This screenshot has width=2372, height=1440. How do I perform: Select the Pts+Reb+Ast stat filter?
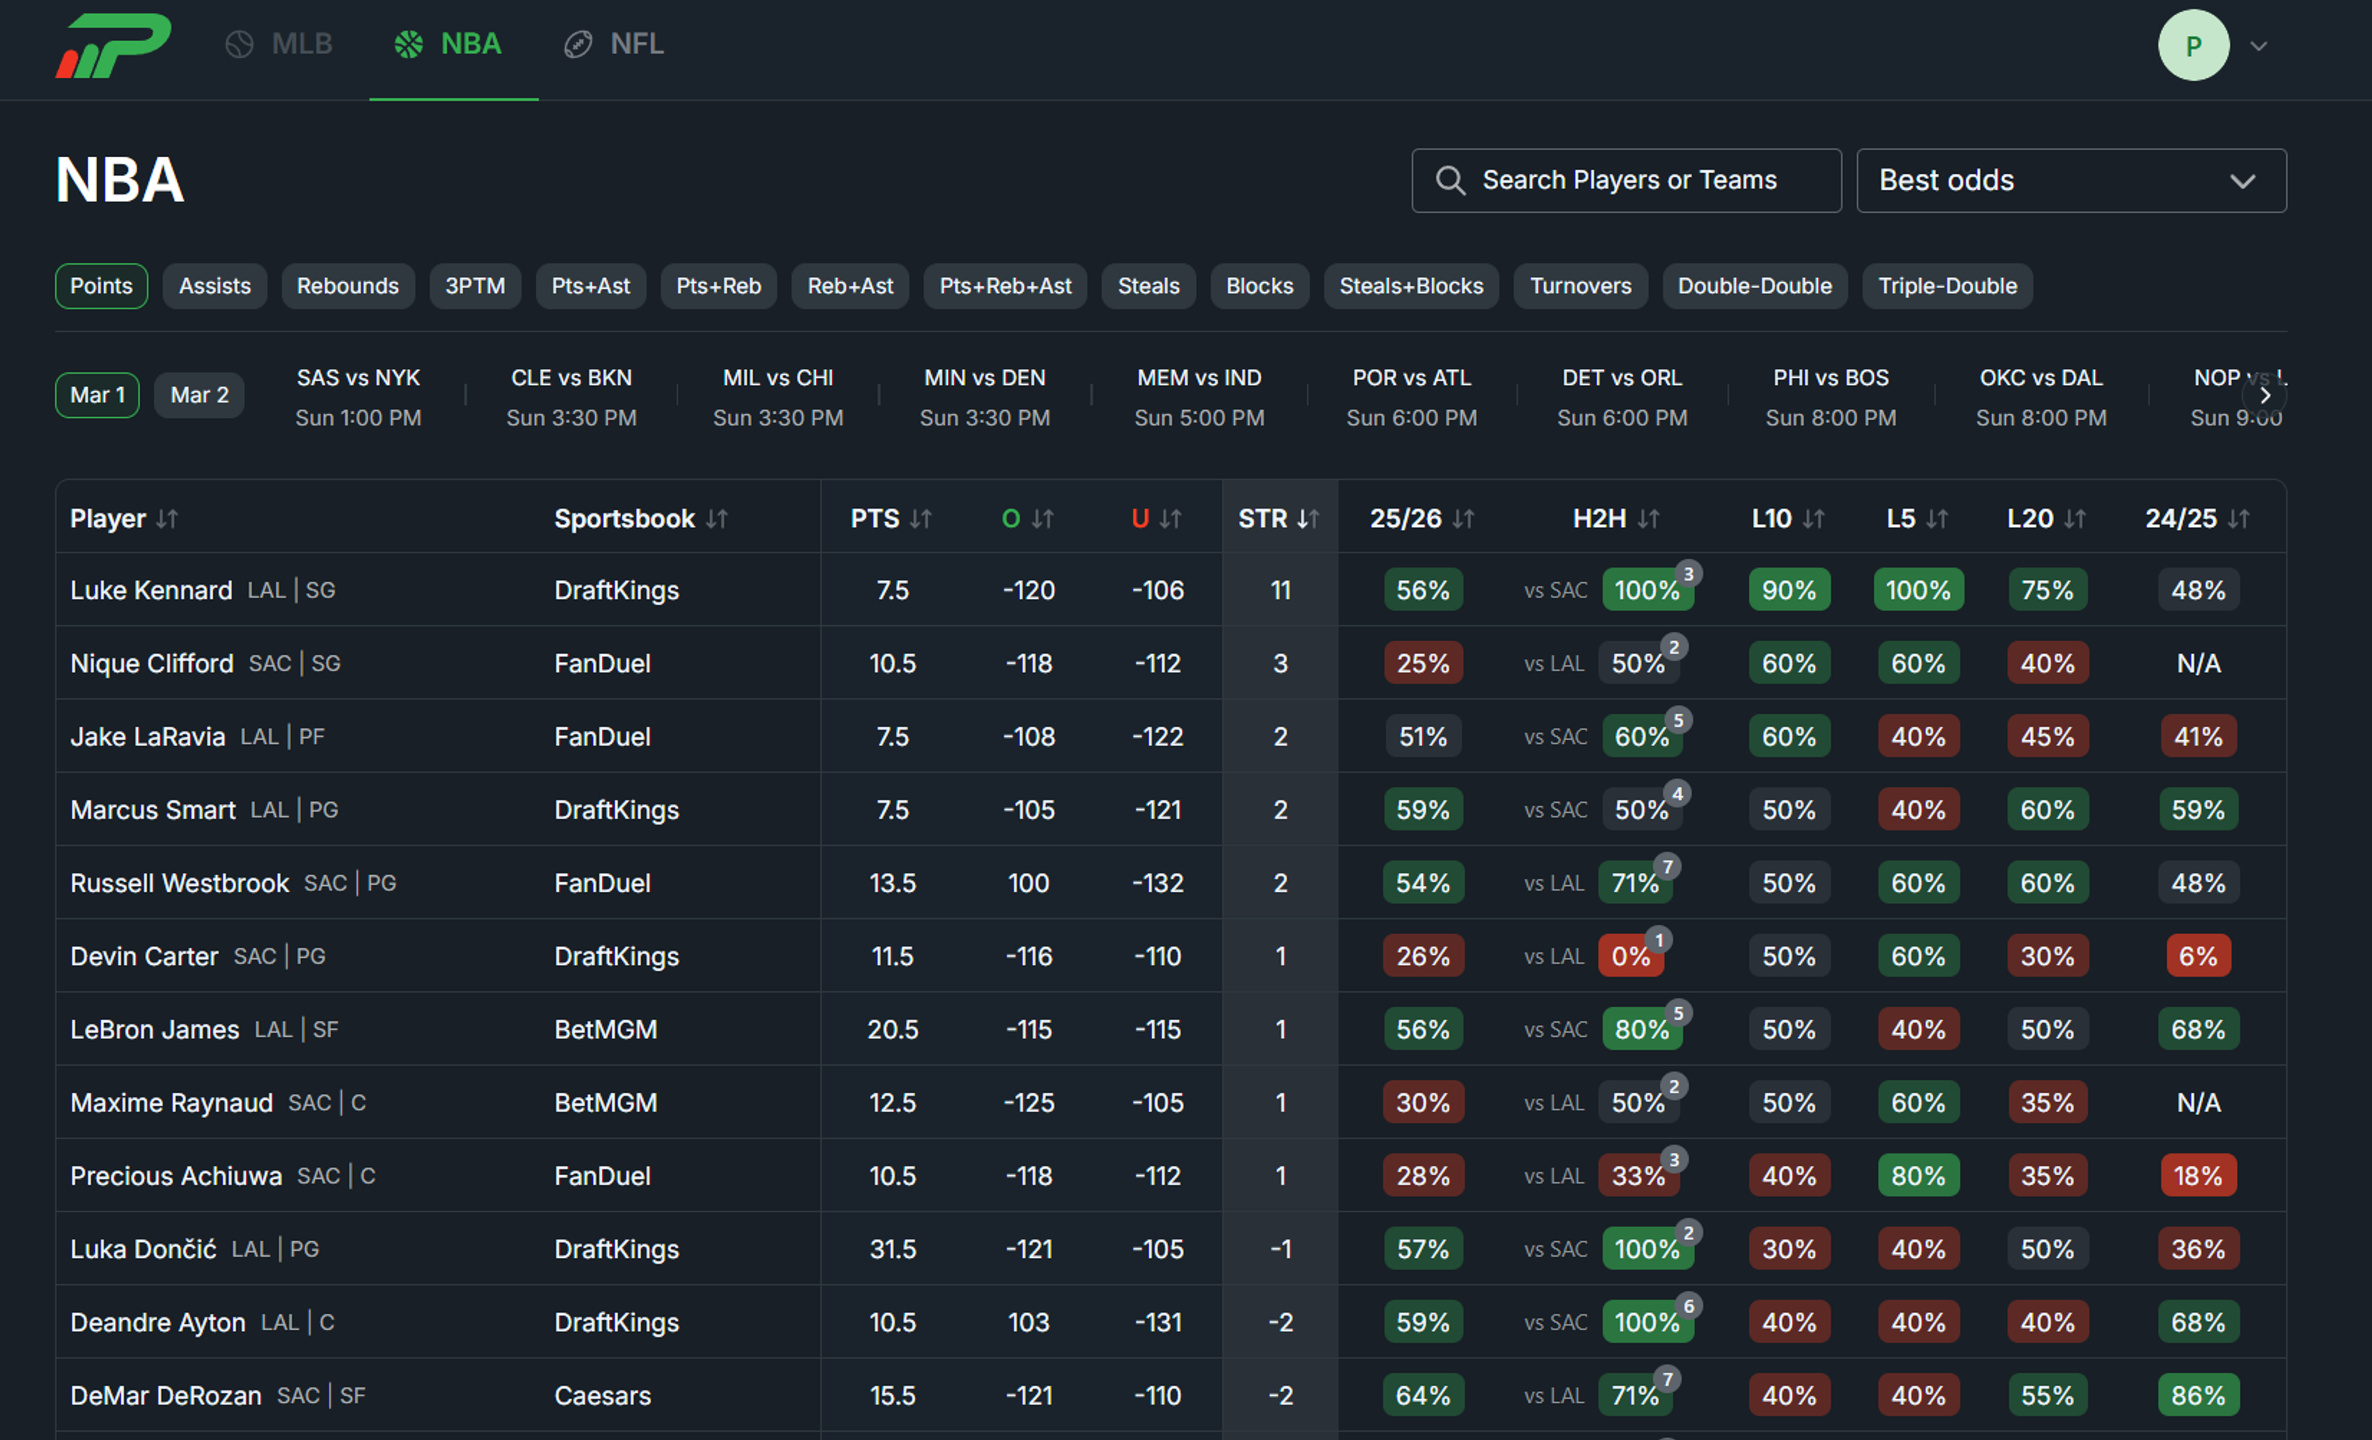tap(1005, 286)
